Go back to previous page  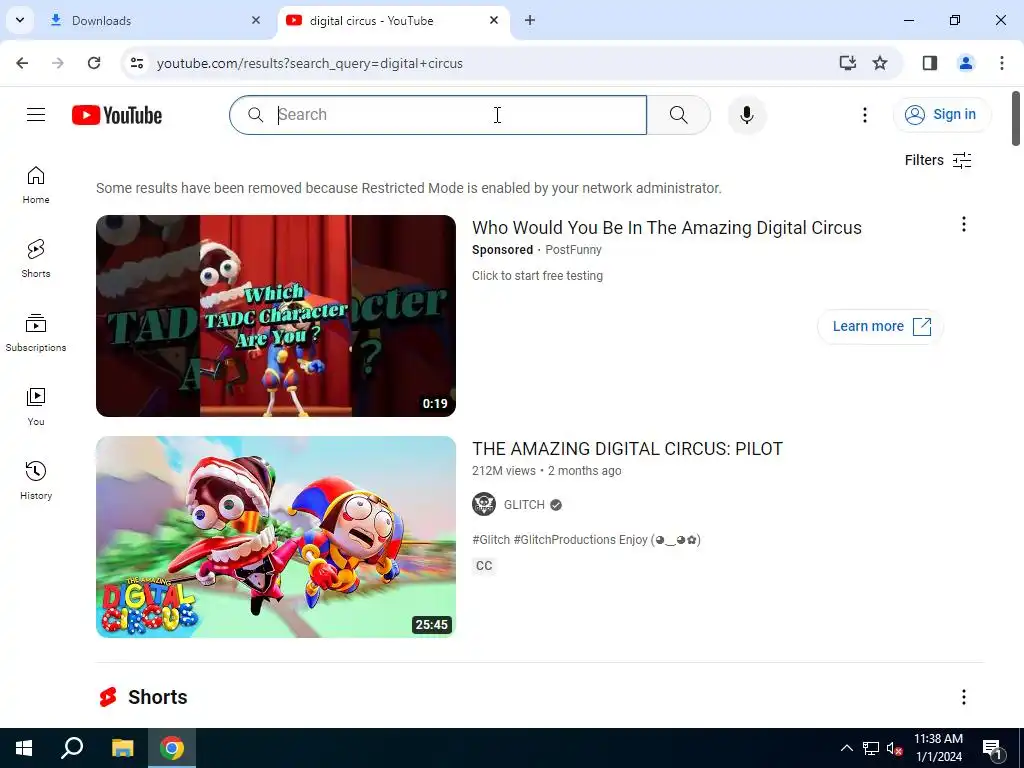[22, 63]
